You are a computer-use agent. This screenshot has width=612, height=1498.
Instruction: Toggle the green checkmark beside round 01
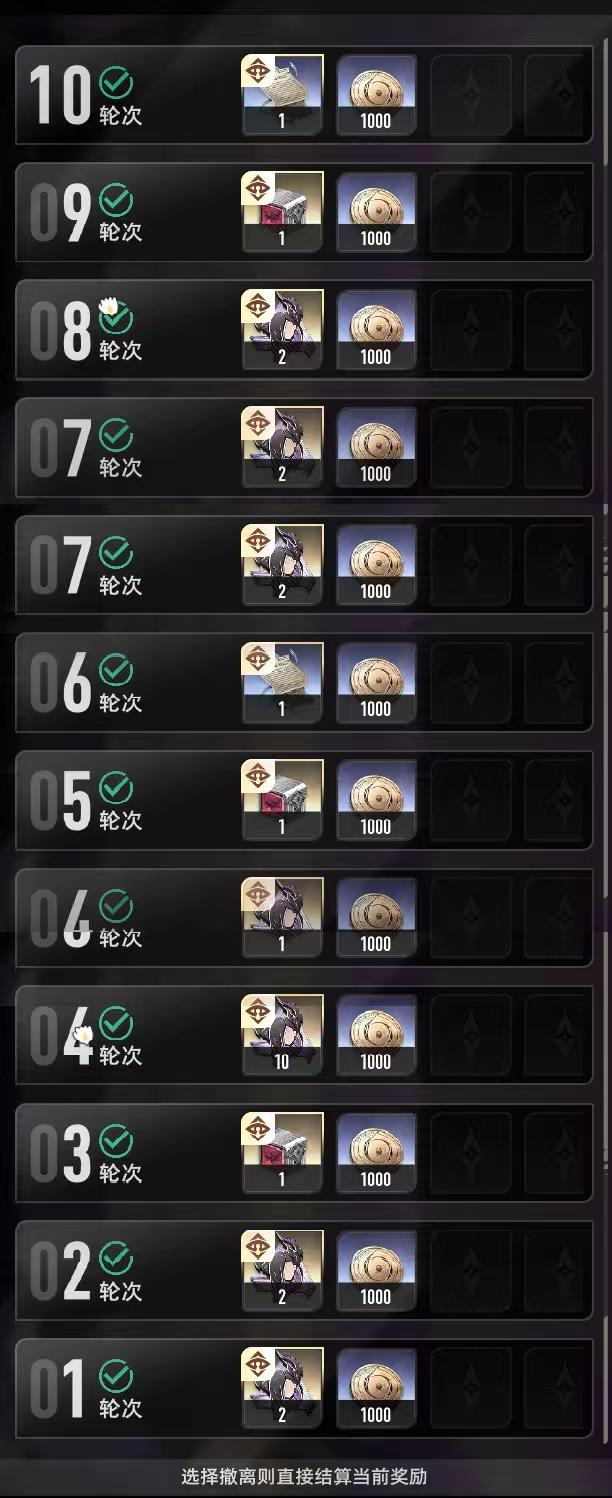tap(117, 1376)
